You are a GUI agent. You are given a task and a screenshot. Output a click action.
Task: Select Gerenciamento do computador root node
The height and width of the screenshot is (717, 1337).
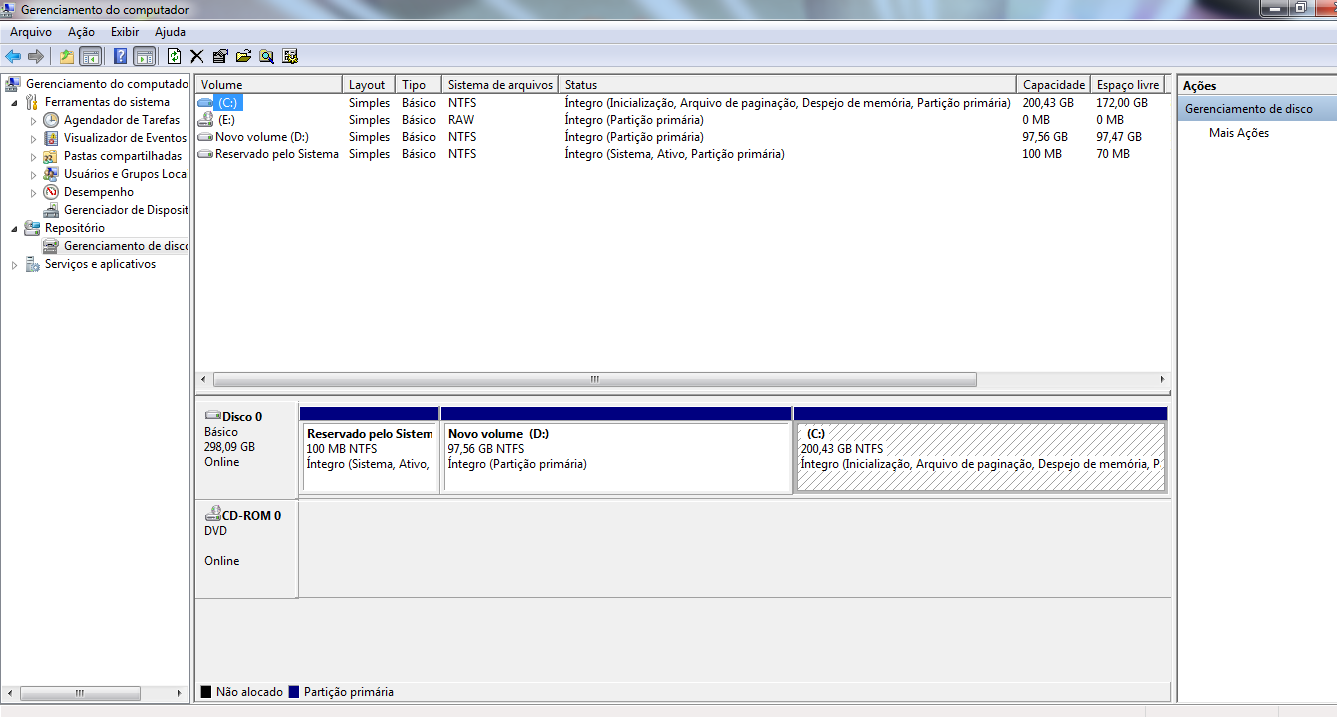pyautogui.click(x=97, y=84)
